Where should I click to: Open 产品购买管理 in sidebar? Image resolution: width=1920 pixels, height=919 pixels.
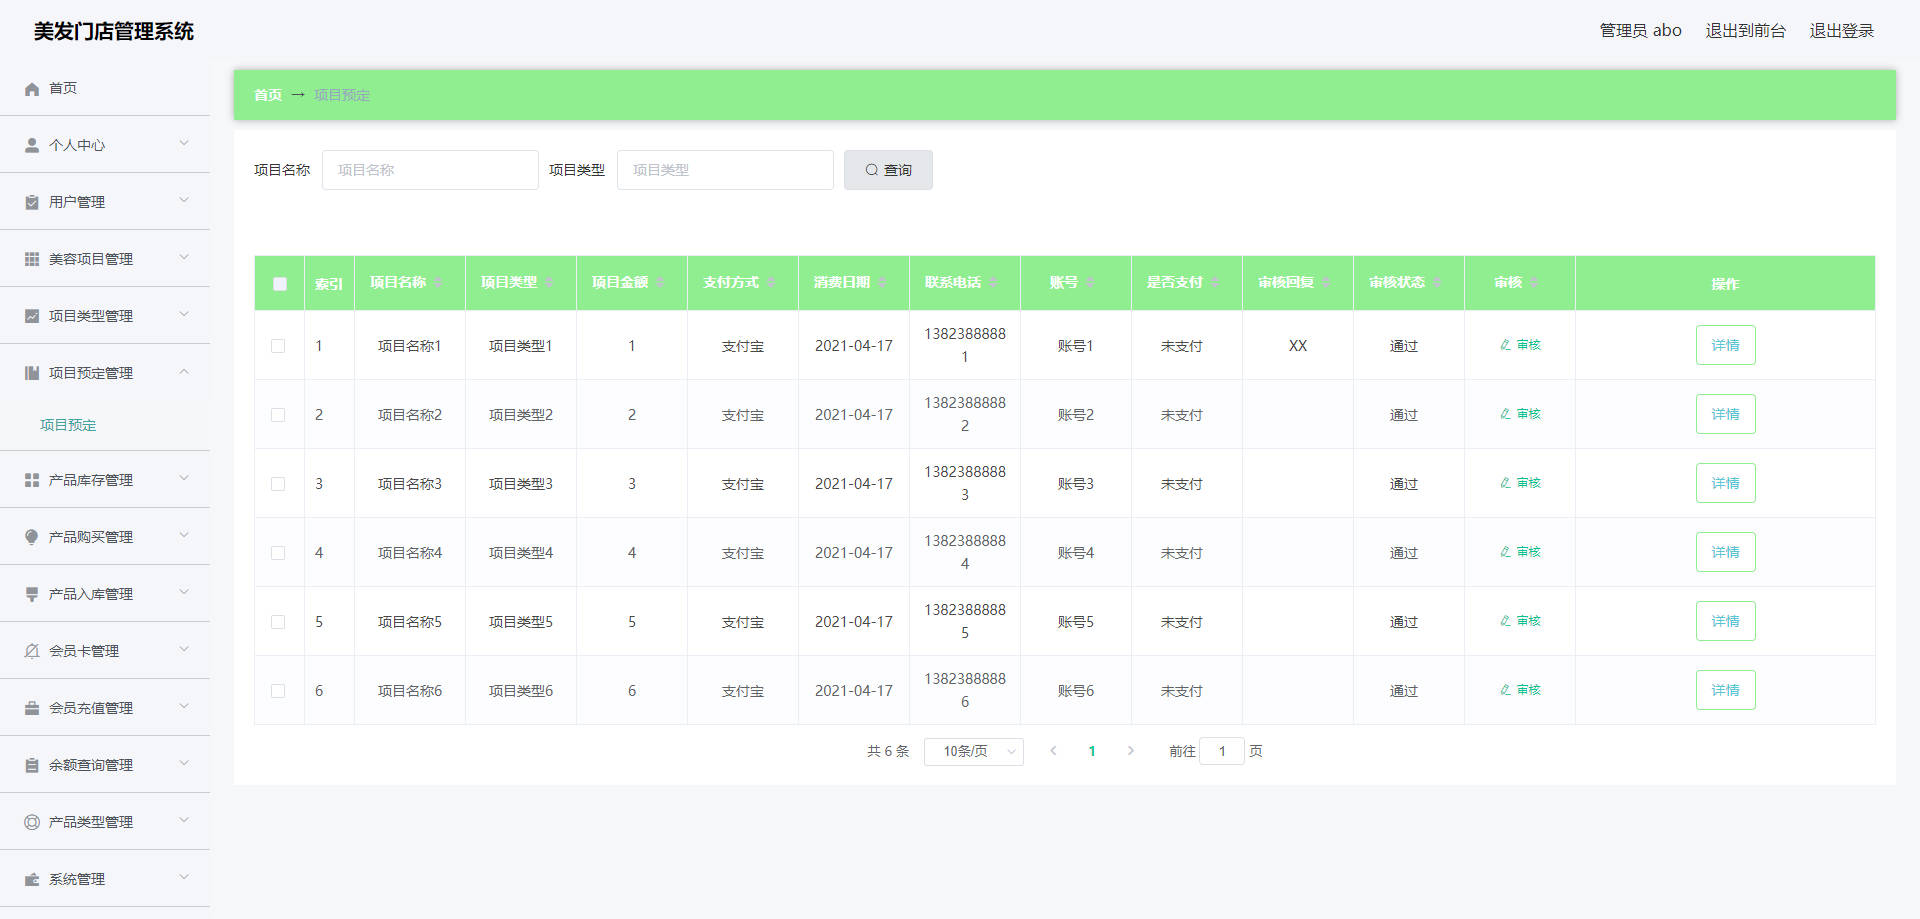tap(105, 537)
